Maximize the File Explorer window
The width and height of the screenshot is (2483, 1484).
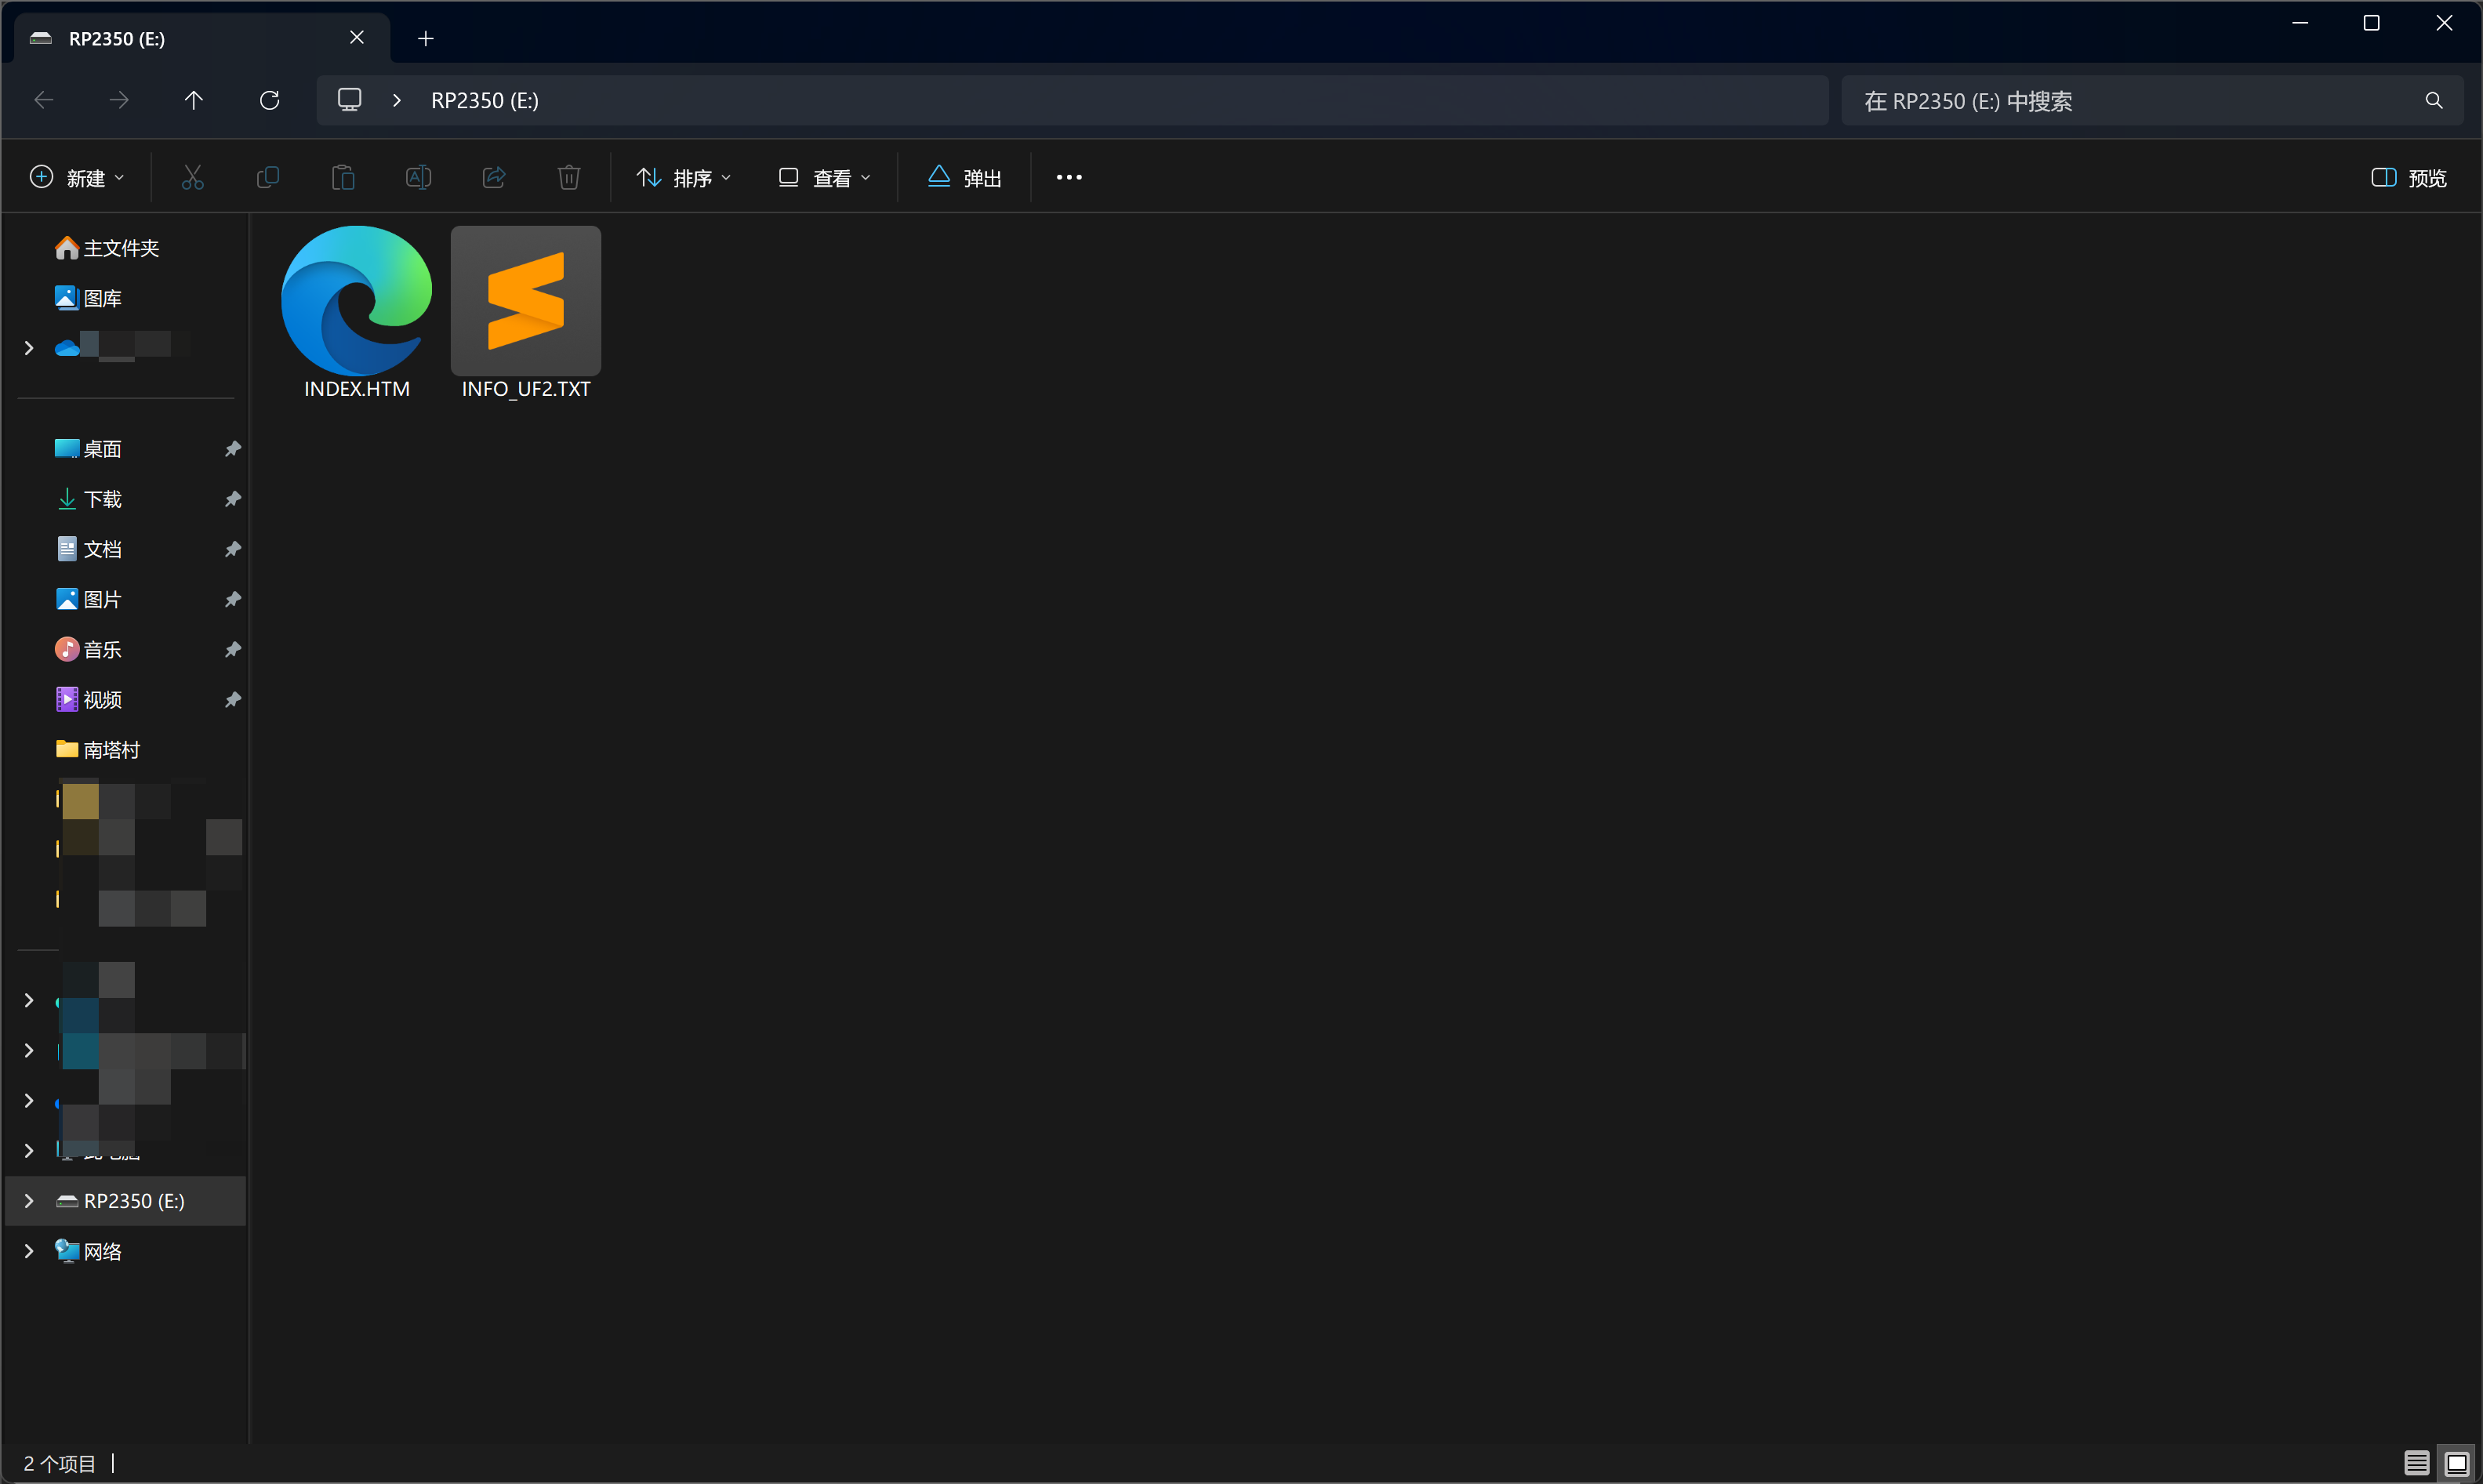(x=2371, y=23)
